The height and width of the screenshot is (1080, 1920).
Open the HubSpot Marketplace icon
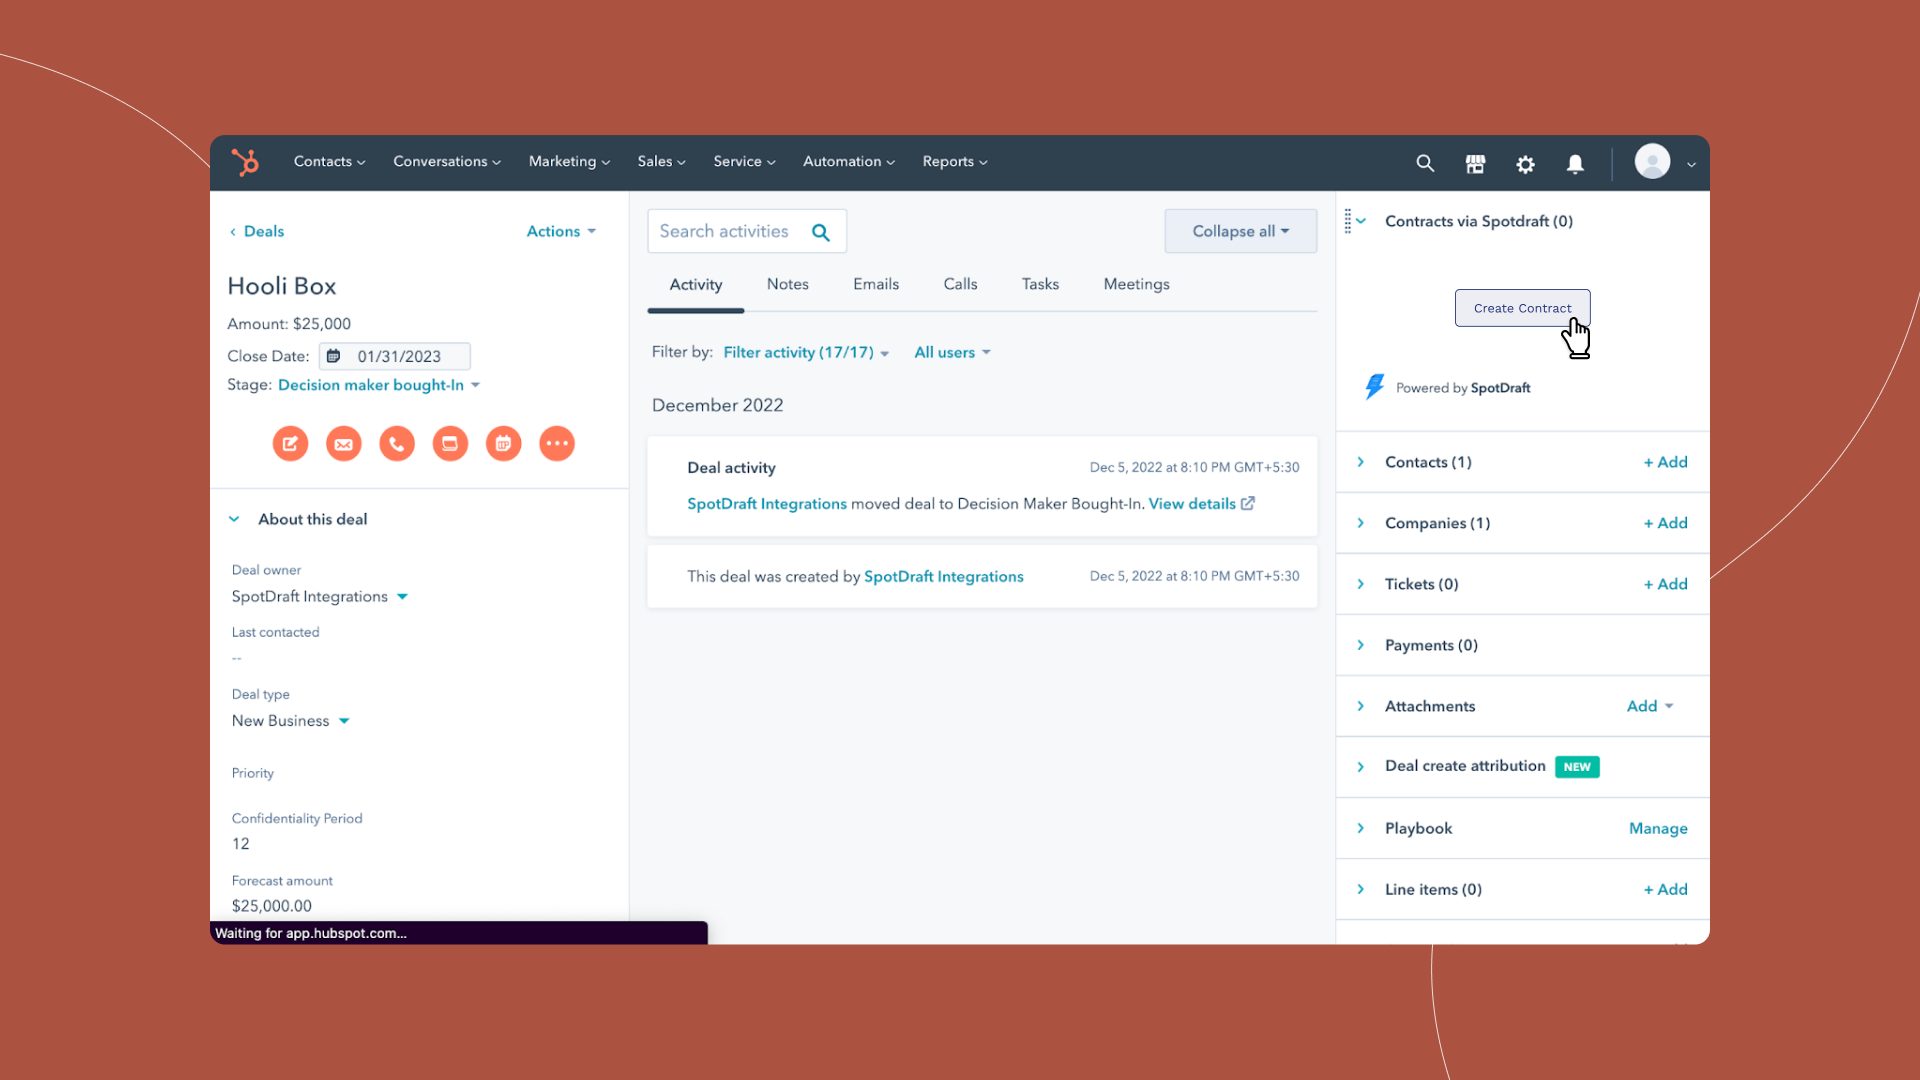click(x=1475, y=163)
